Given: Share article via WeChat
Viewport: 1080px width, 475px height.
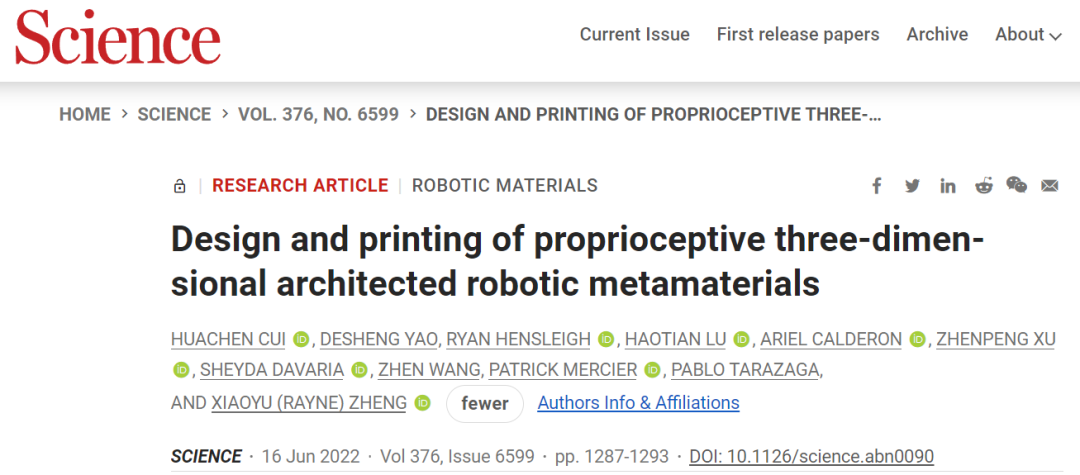Looking at the screenshot, I should [x=1017, y=185].
